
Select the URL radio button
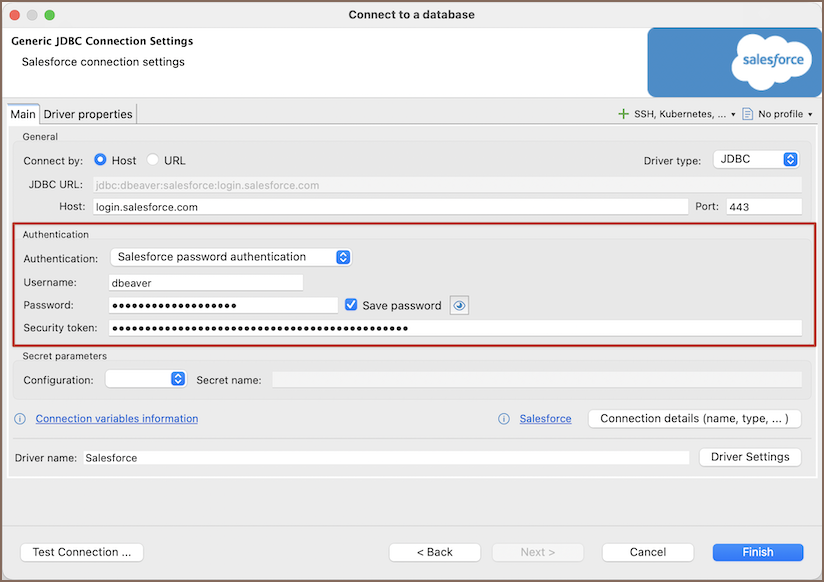tap(153, 160)
